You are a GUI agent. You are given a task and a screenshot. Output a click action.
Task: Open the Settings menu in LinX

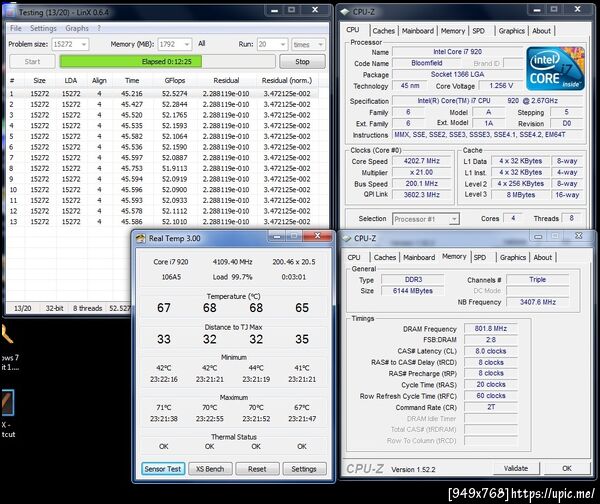(43, 28)
